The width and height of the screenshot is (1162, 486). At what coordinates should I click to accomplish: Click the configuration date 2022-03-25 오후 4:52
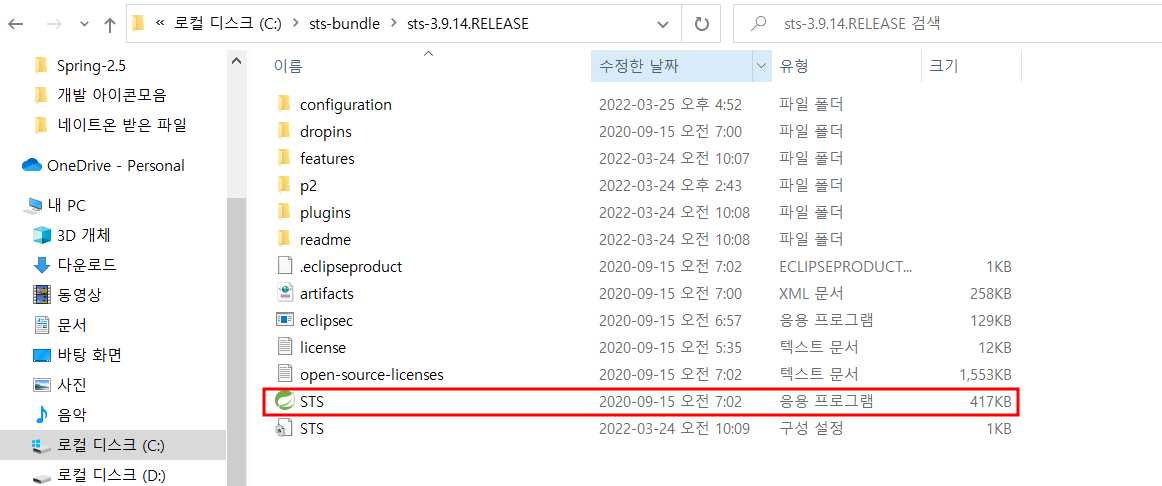tap(671, 104)
